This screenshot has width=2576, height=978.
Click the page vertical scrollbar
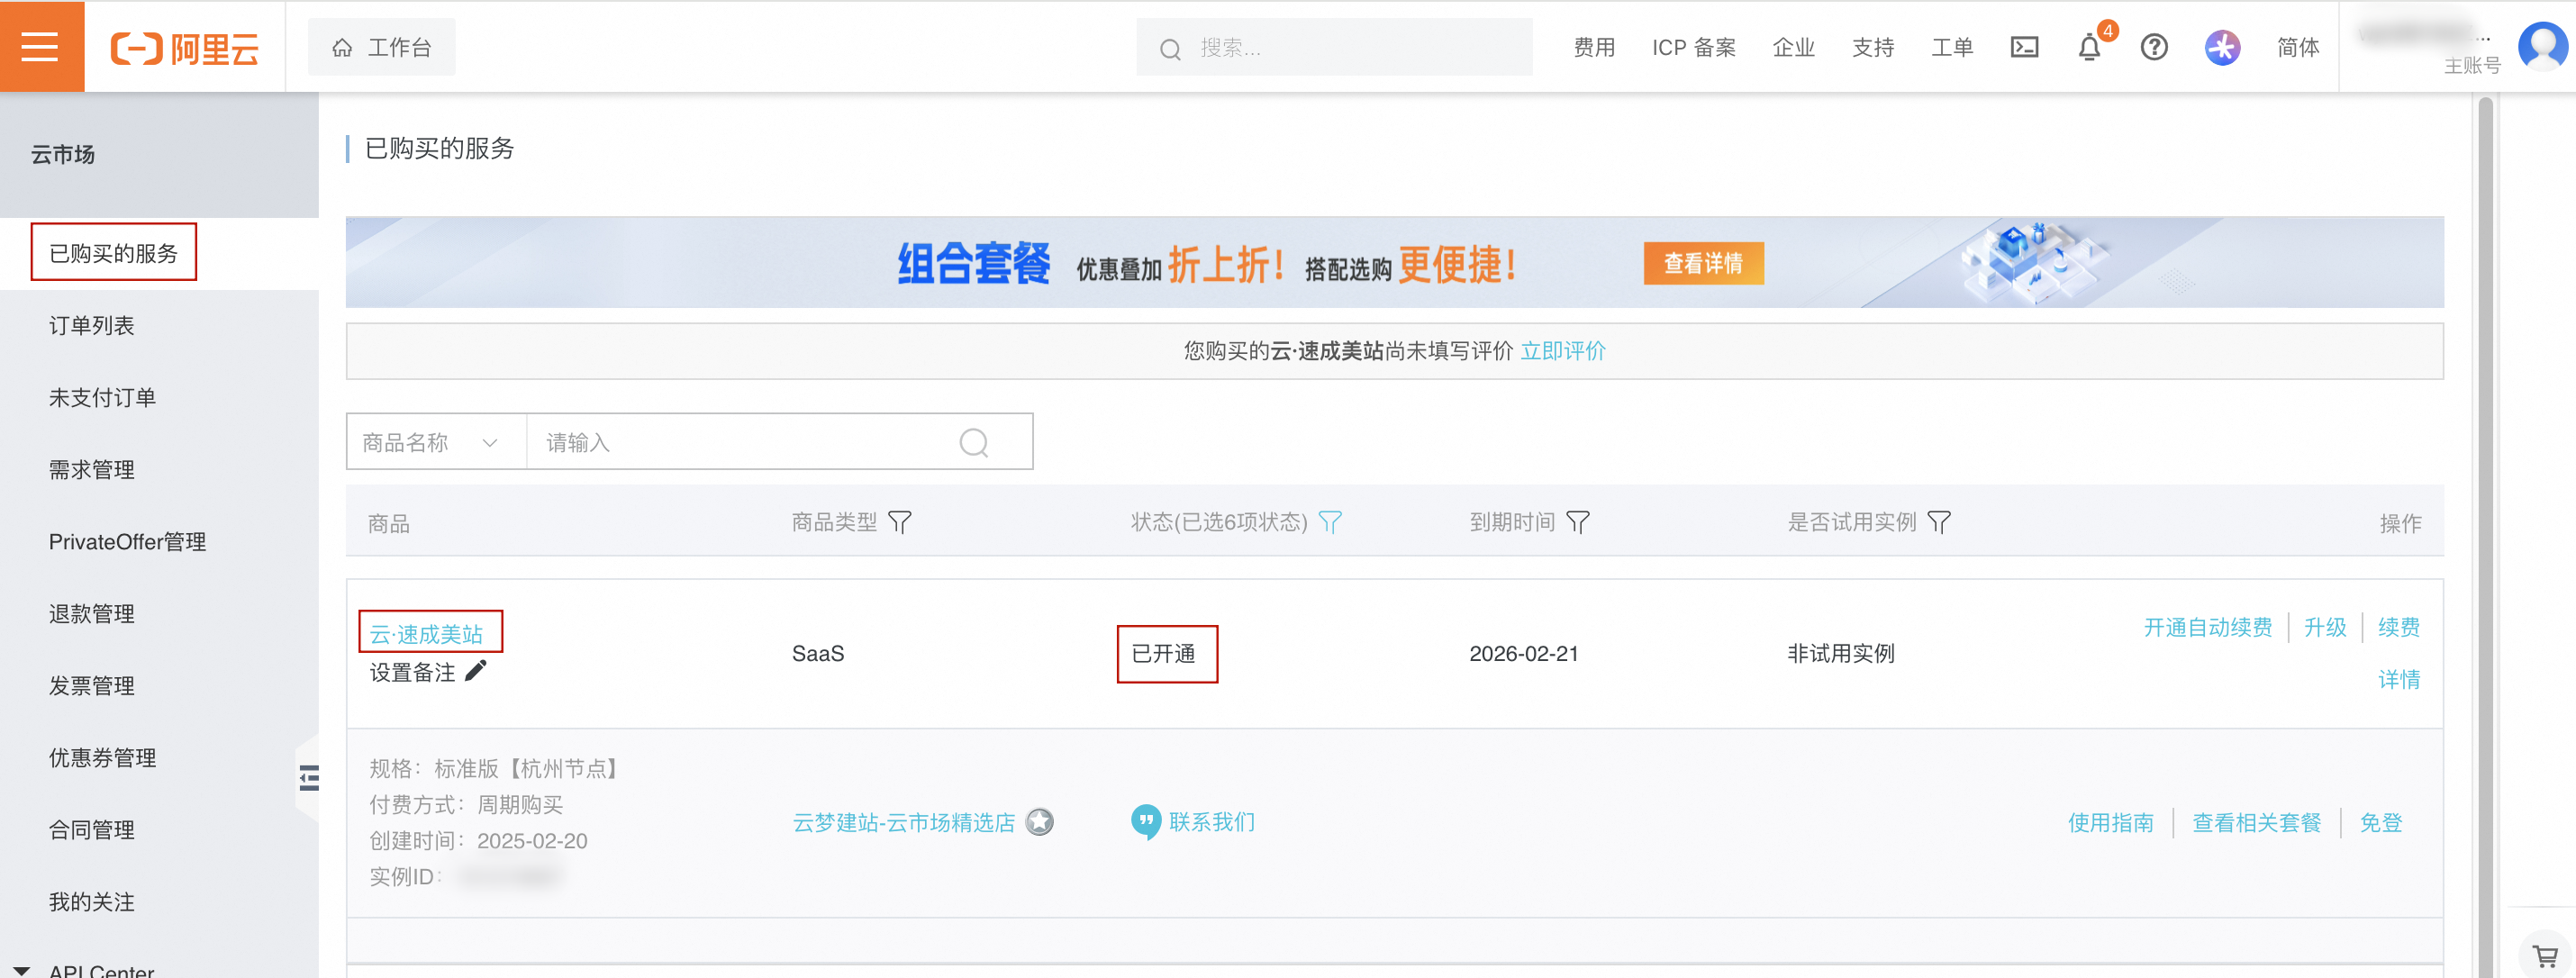pyautogui.click(x=2485, y=535)
